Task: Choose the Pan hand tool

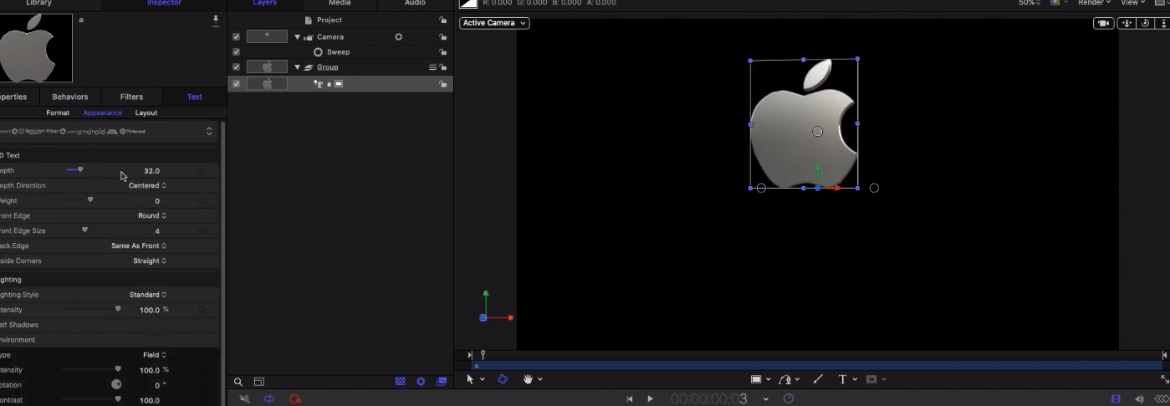Action: click(528, 379)
